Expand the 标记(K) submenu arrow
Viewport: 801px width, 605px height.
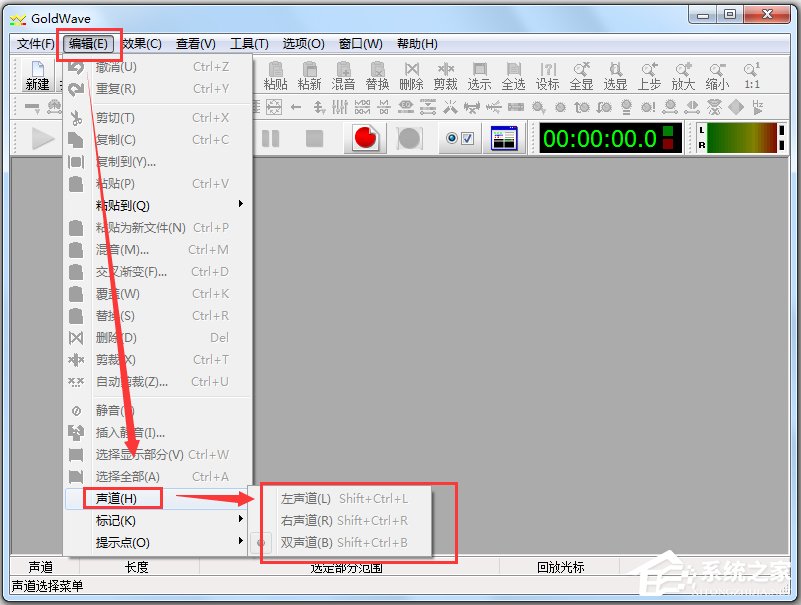(241, 519)
